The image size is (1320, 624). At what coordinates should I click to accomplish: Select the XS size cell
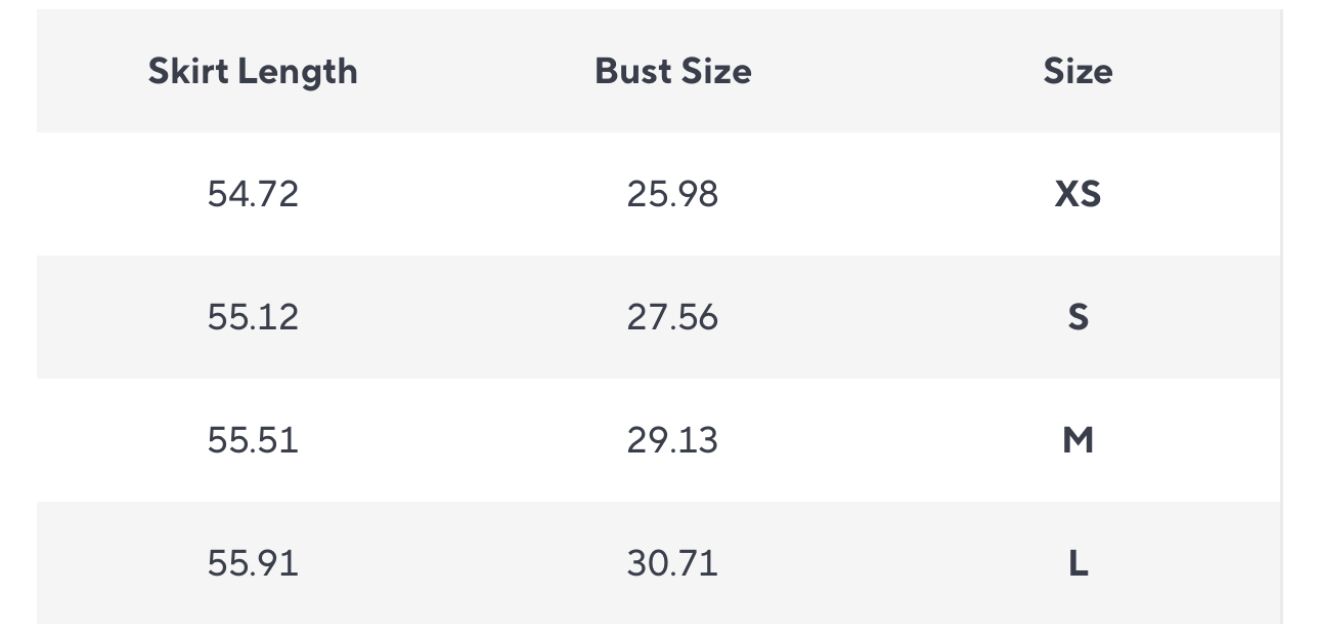[1078, 194]
